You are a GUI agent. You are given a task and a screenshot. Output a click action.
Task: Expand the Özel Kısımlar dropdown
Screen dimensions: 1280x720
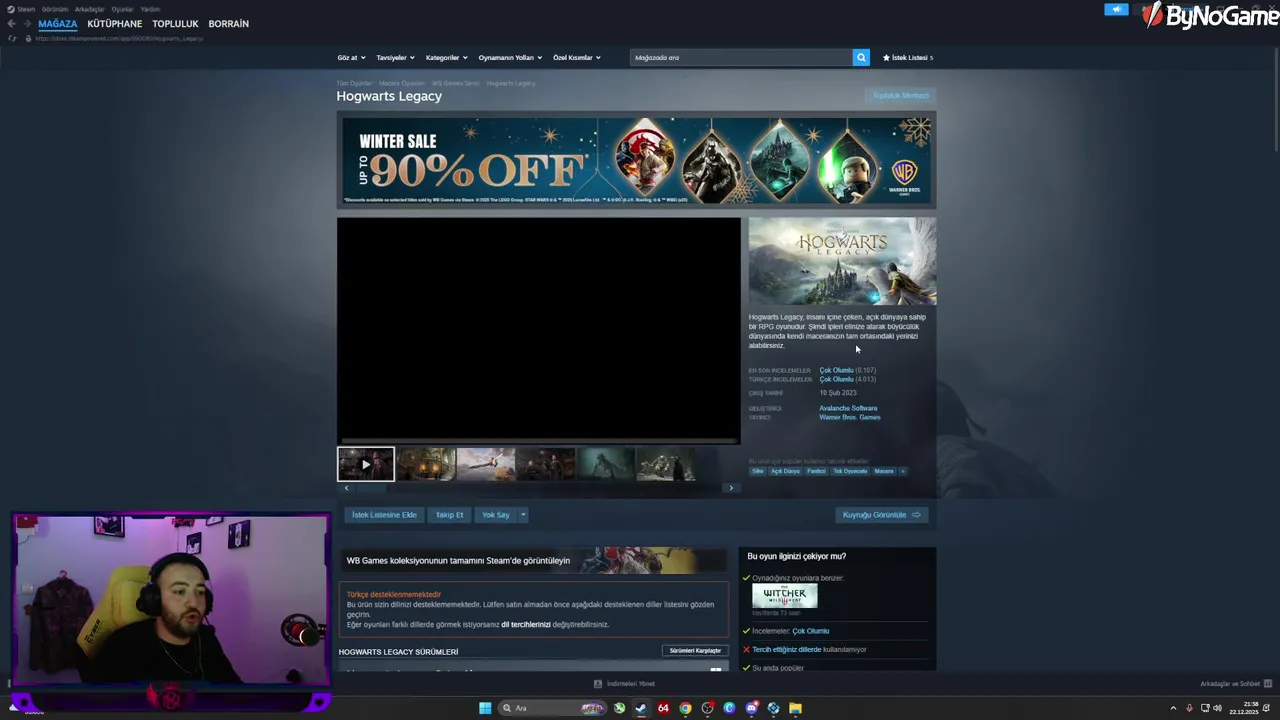(x=577, y=57)
